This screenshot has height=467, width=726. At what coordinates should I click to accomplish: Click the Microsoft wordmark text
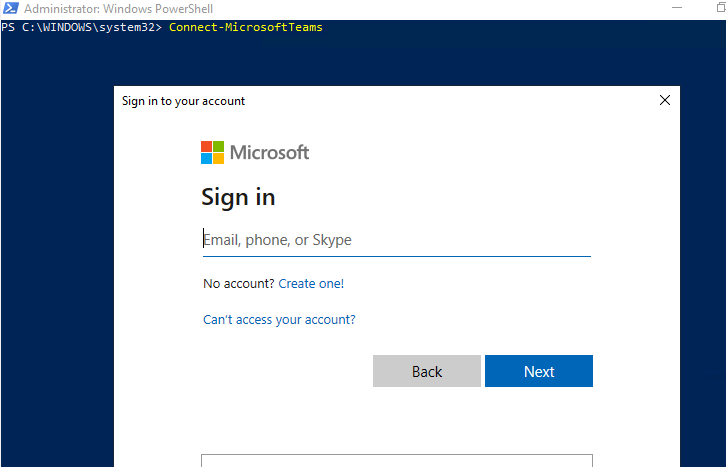coord(269,152)
